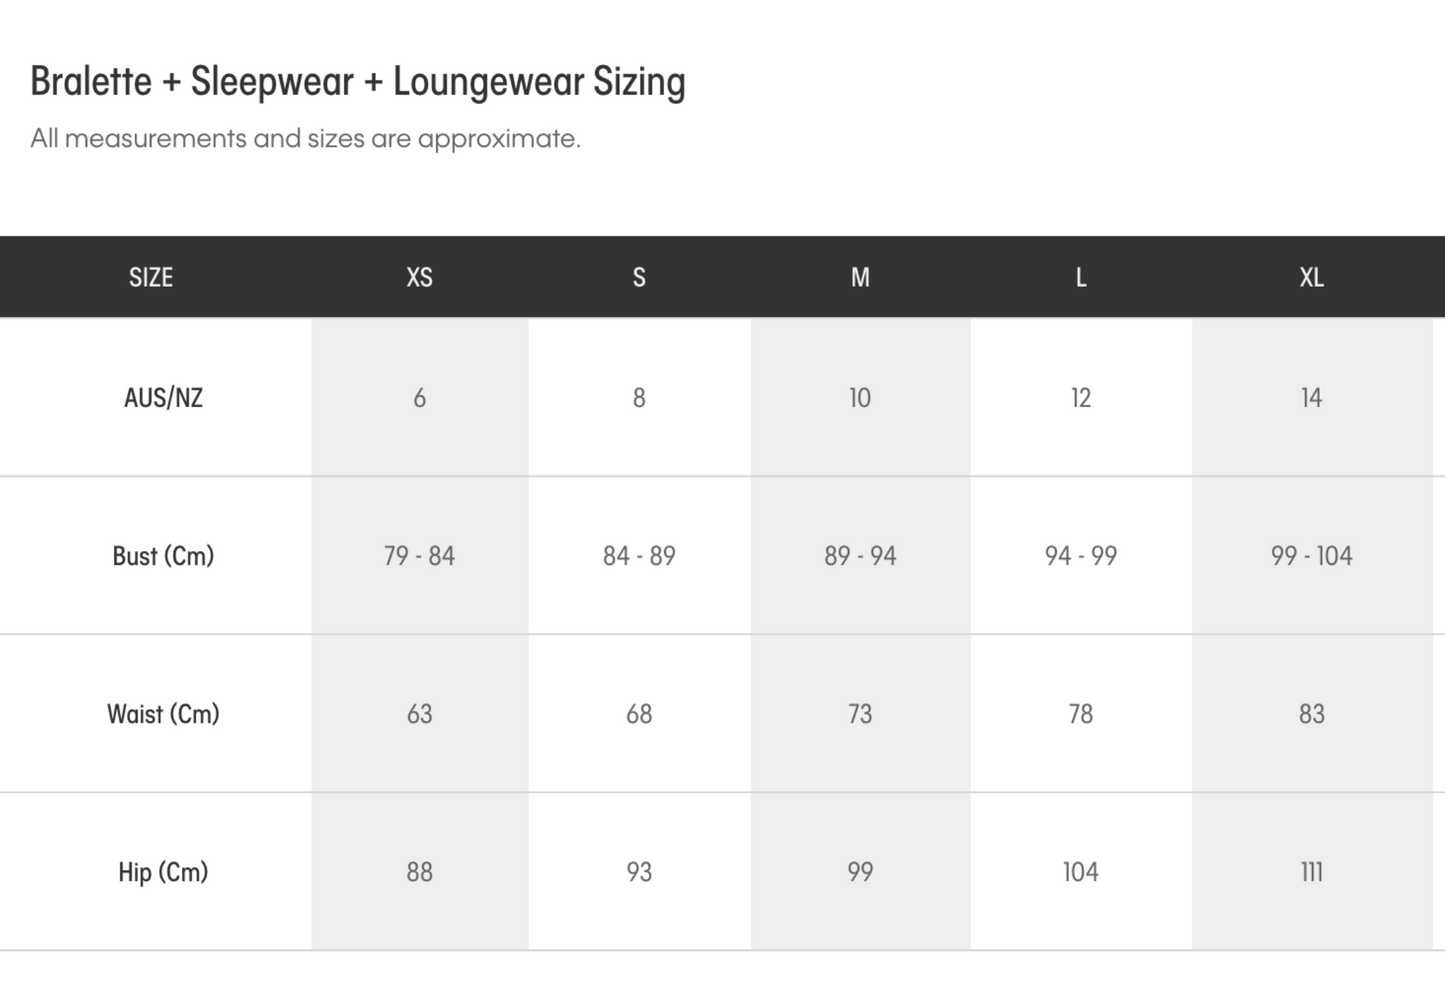Select the S size column header

coord(639,278)
